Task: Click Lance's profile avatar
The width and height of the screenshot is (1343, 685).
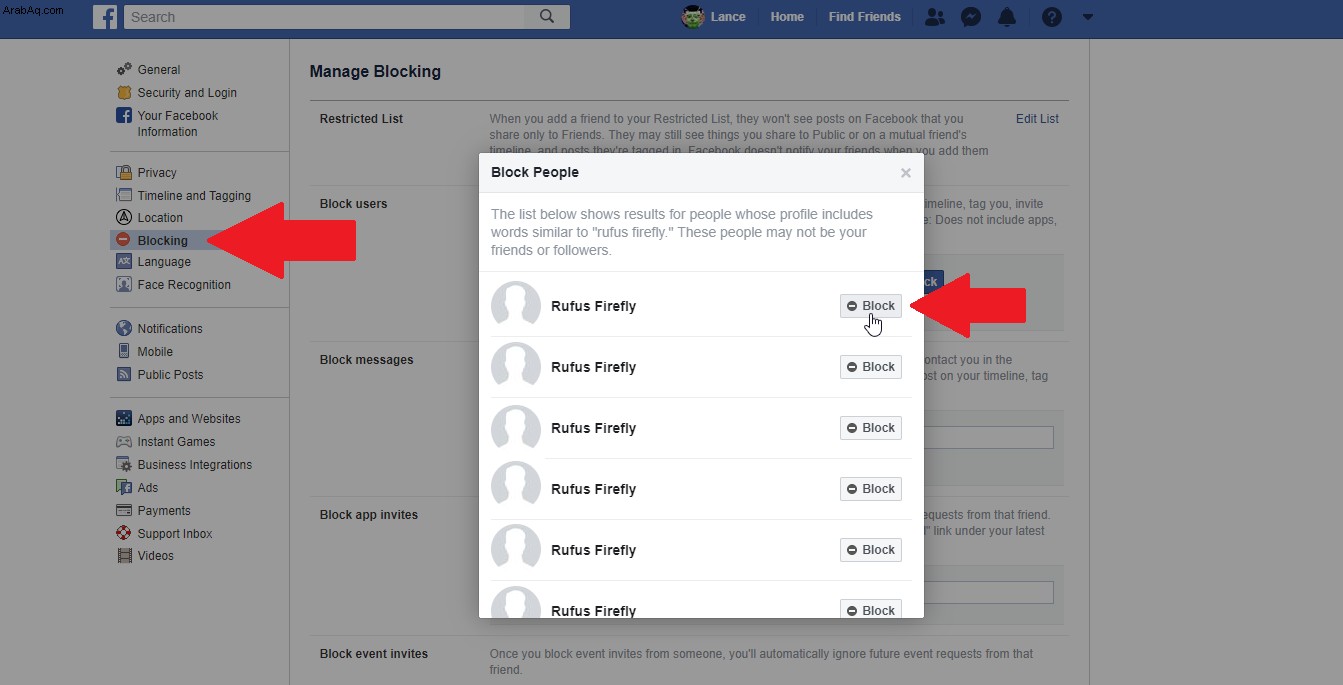Action: [x=693, y=17]
